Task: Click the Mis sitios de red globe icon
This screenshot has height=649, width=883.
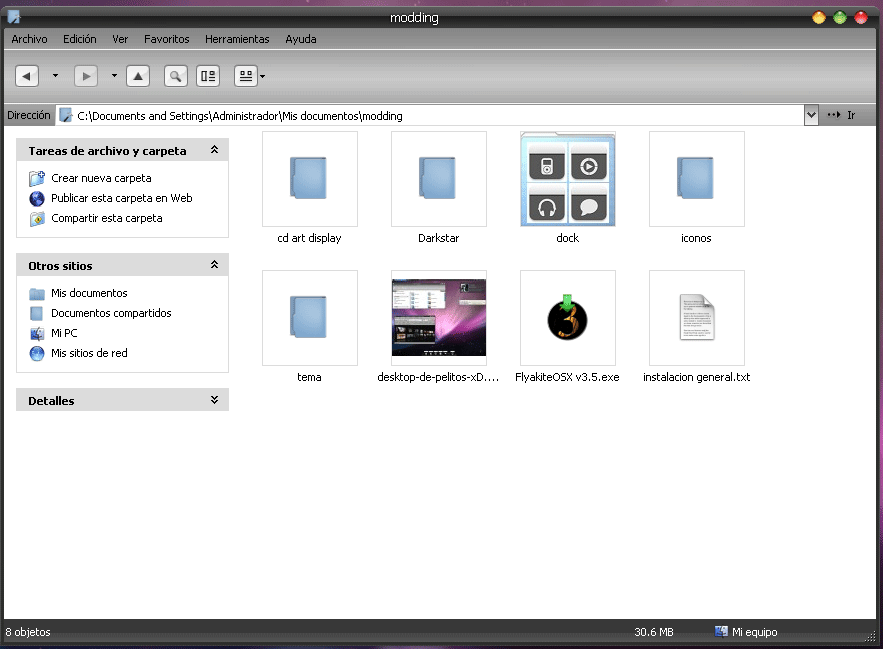Action: click(37, 353)
